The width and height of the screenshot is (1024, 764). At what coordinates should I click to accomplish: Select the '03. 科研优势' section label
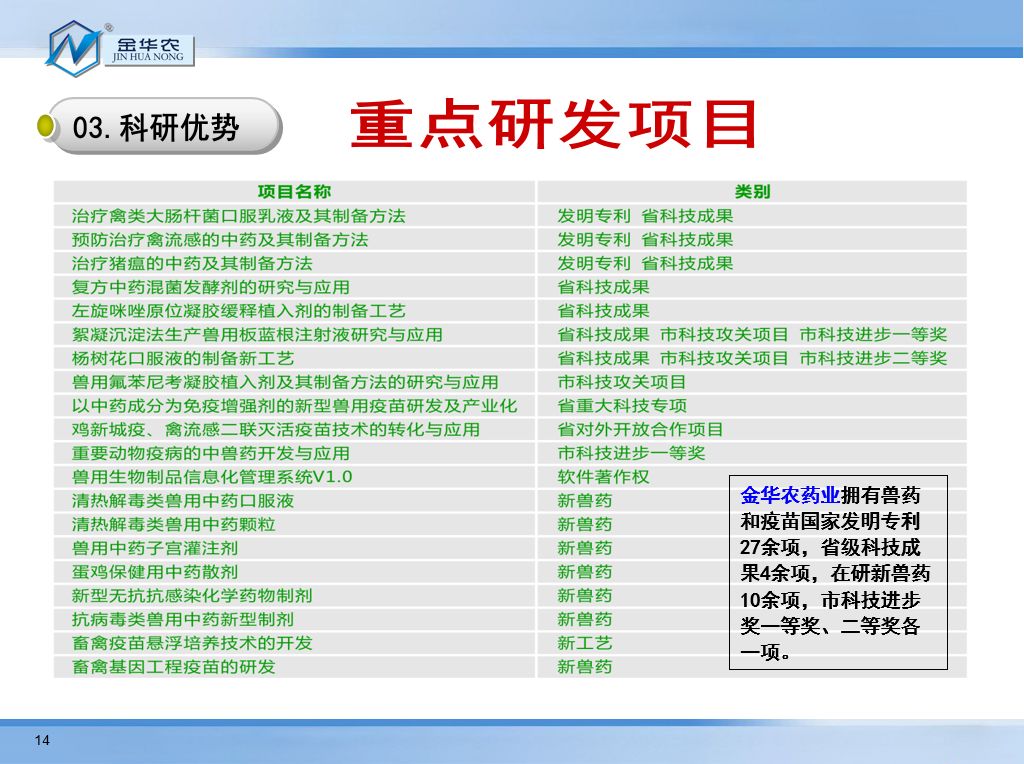point(155,127)
